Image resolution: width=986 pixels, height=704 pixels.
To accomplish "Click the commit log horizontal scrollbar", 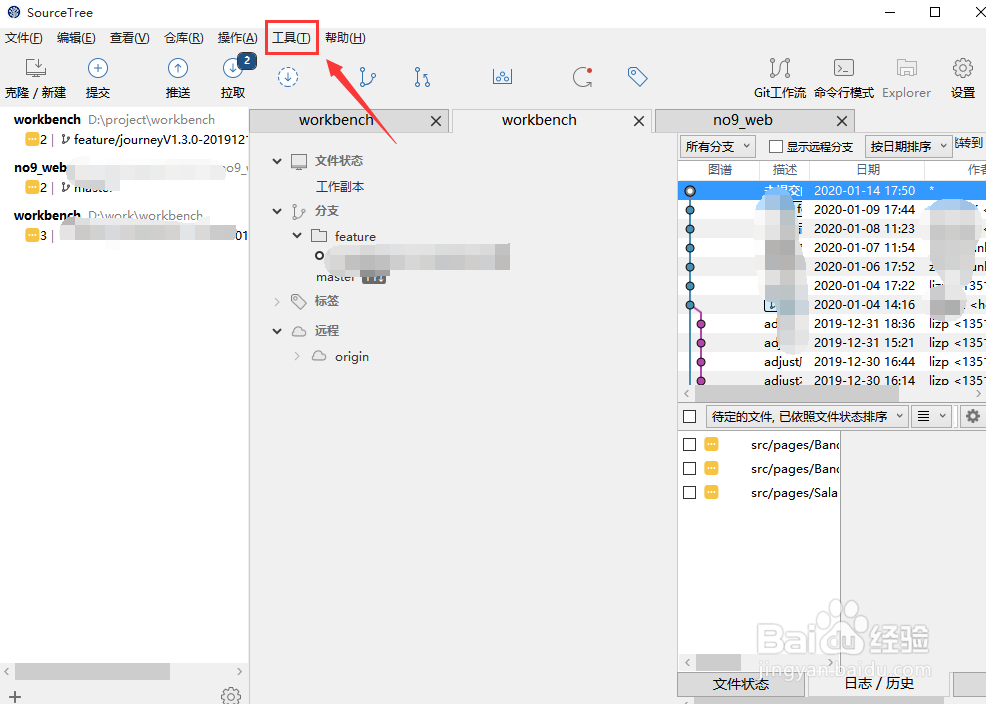I will coord(796,393).
